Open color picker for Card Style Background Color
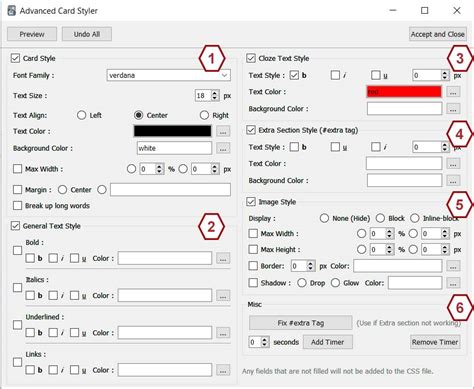 (x=223, y=148)
